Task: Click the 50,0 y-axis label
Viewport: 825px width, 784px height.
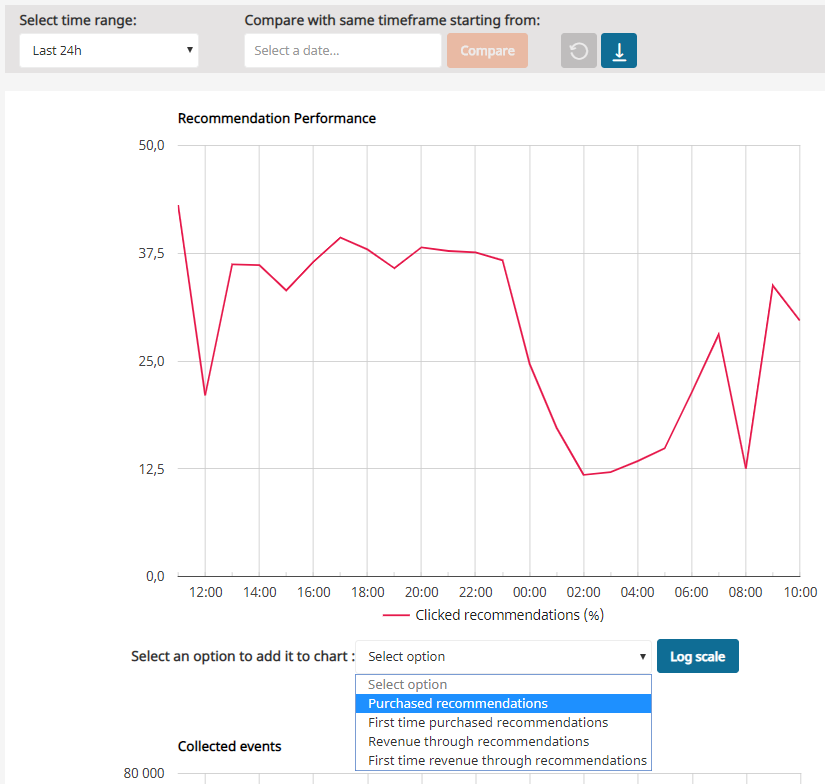Action: pyautogui.click(x=152, y=145)
